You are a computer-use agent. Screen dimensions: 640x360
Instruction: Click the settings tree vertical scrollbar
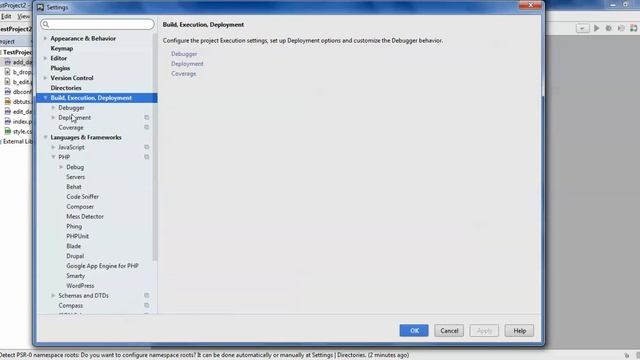(155, 147)
